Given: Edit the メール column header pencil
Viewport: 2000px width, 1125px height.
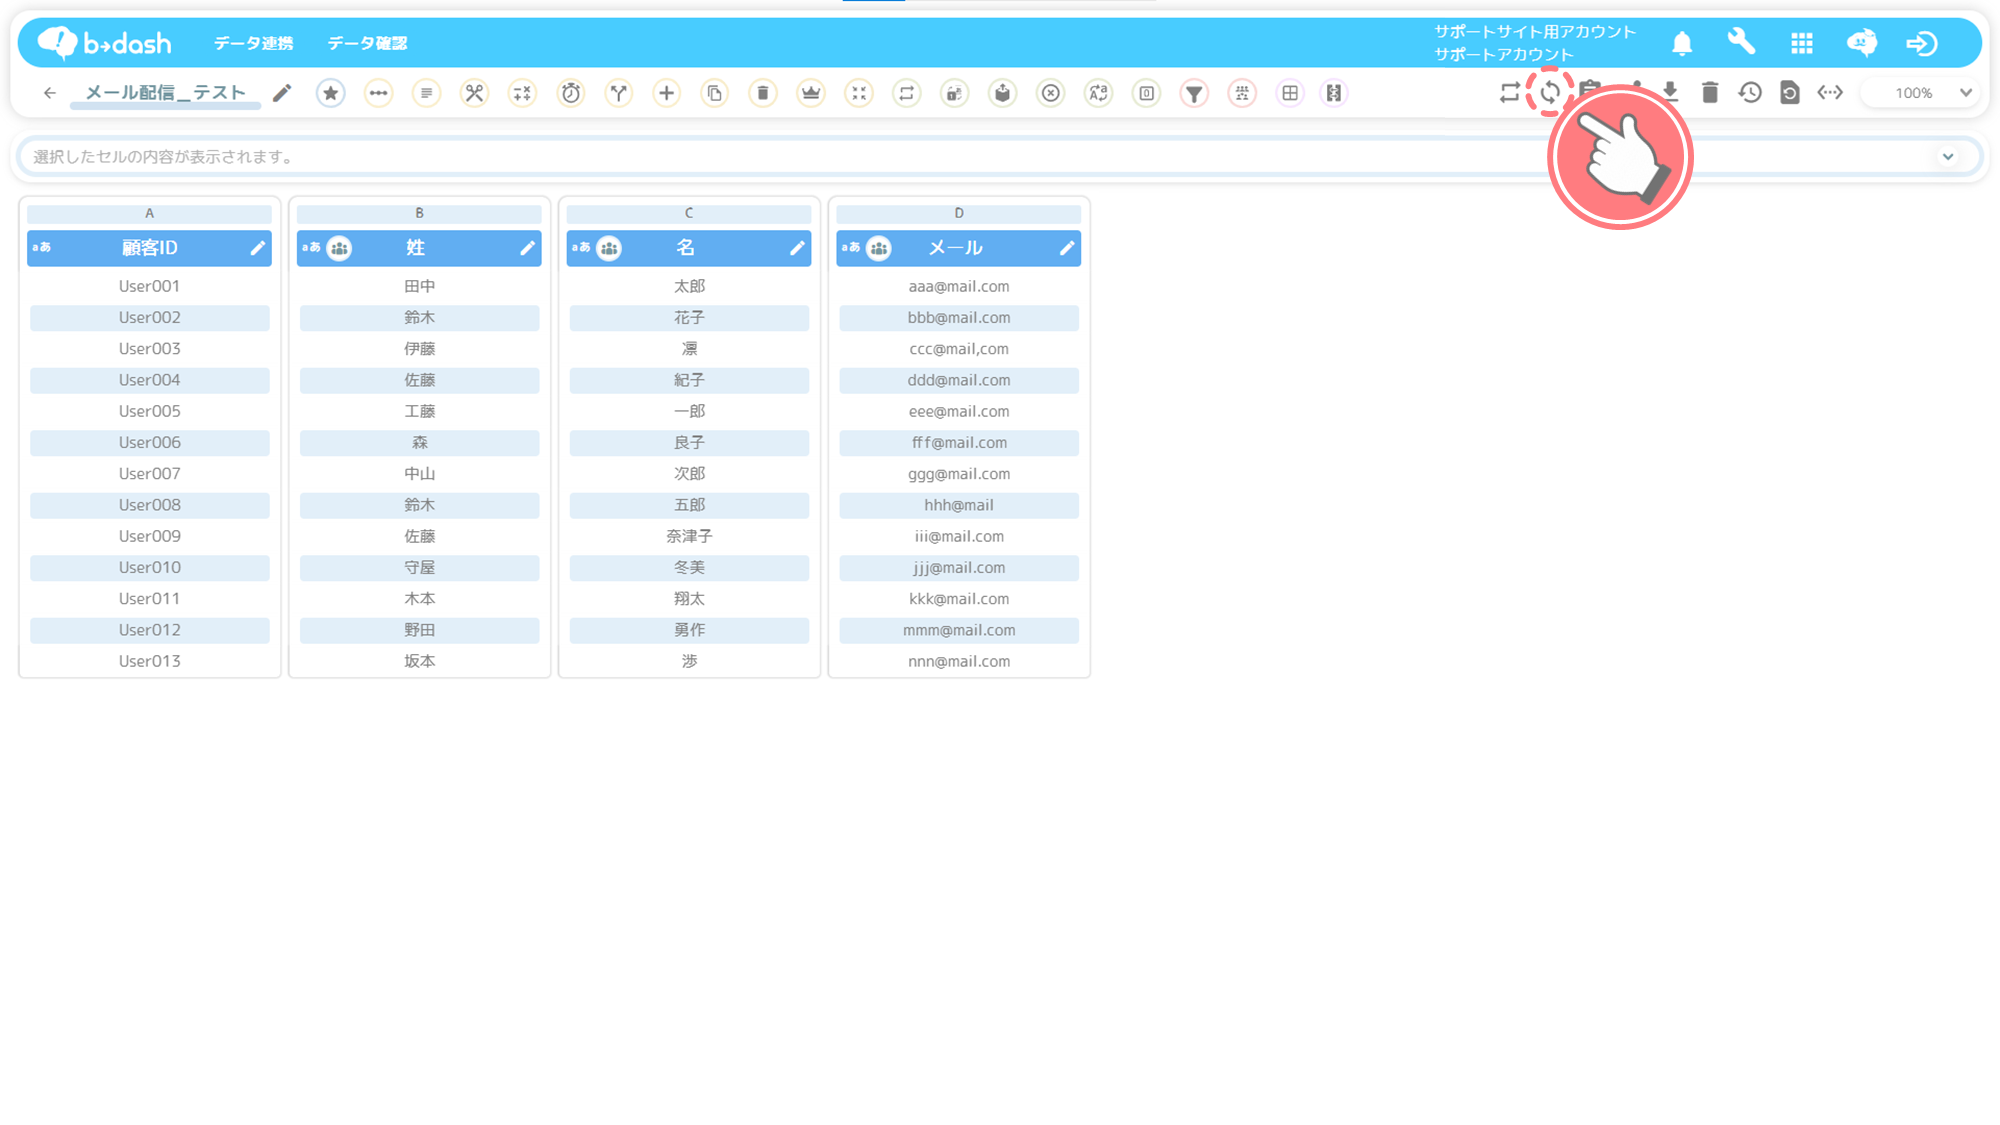Looking at the screenshot, I should click(1067, 248).
